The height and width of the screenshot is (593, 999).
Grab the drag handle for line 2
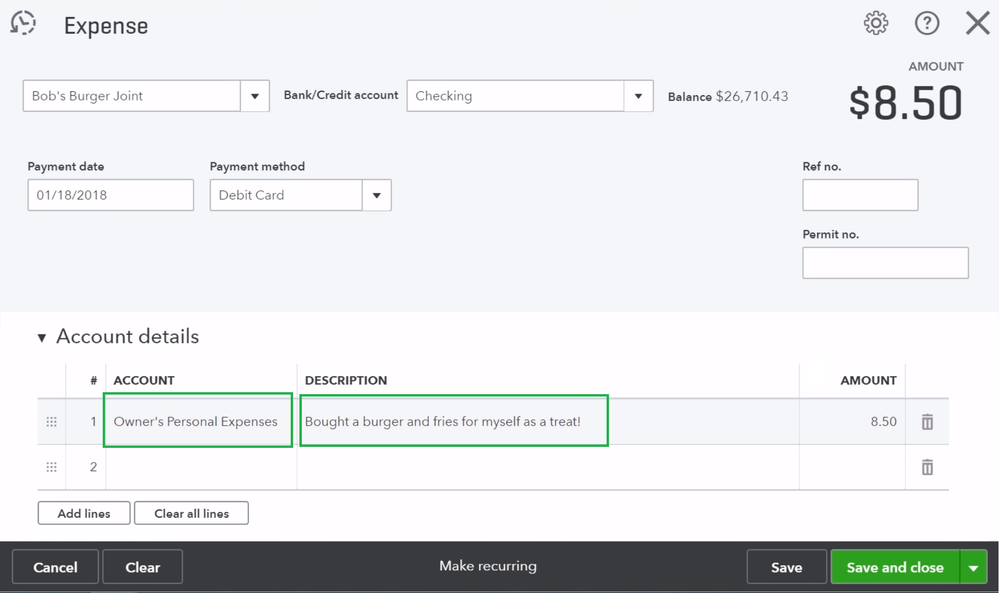(52, 467)
